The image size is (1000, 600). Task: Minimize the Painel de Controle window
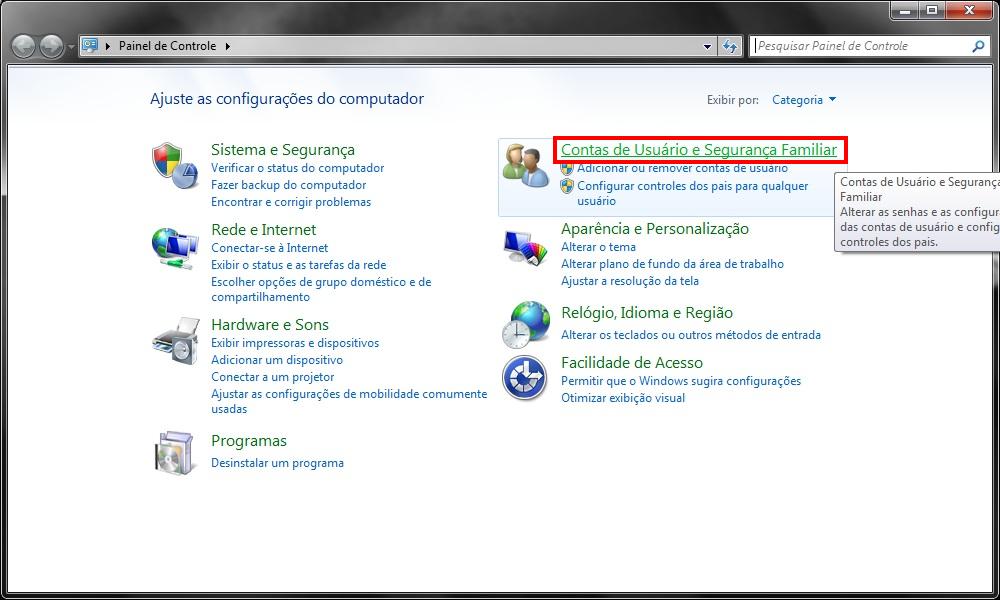(905, 10)
